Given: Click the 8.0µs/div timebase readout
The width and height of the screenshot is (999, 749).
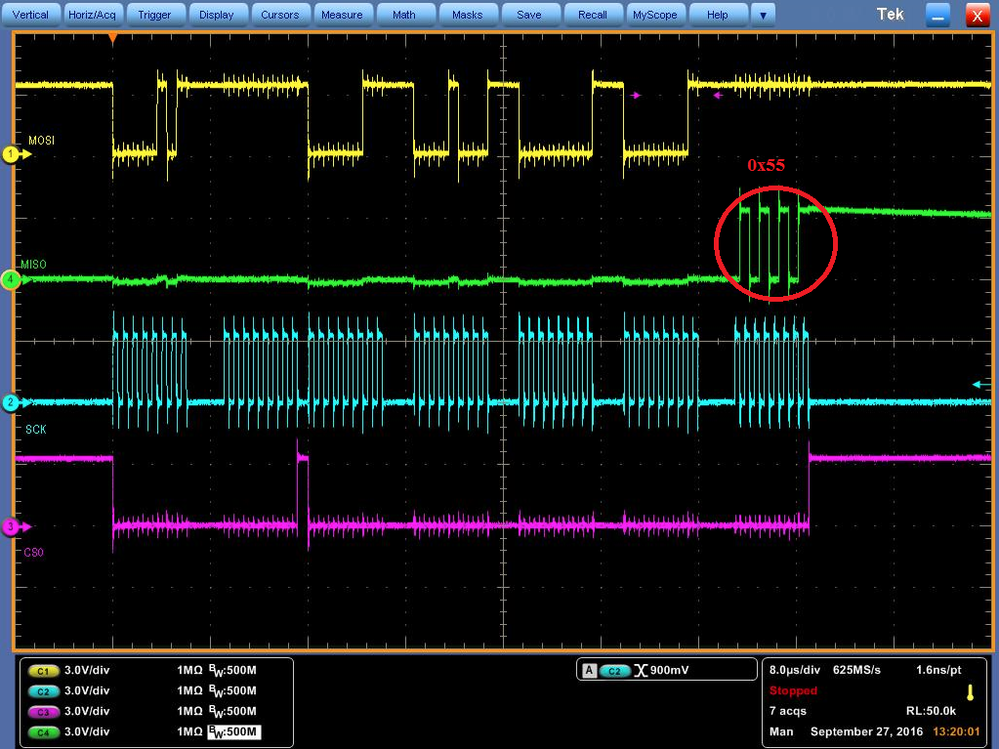Looking at the screenshot, I should pos(794,670).
